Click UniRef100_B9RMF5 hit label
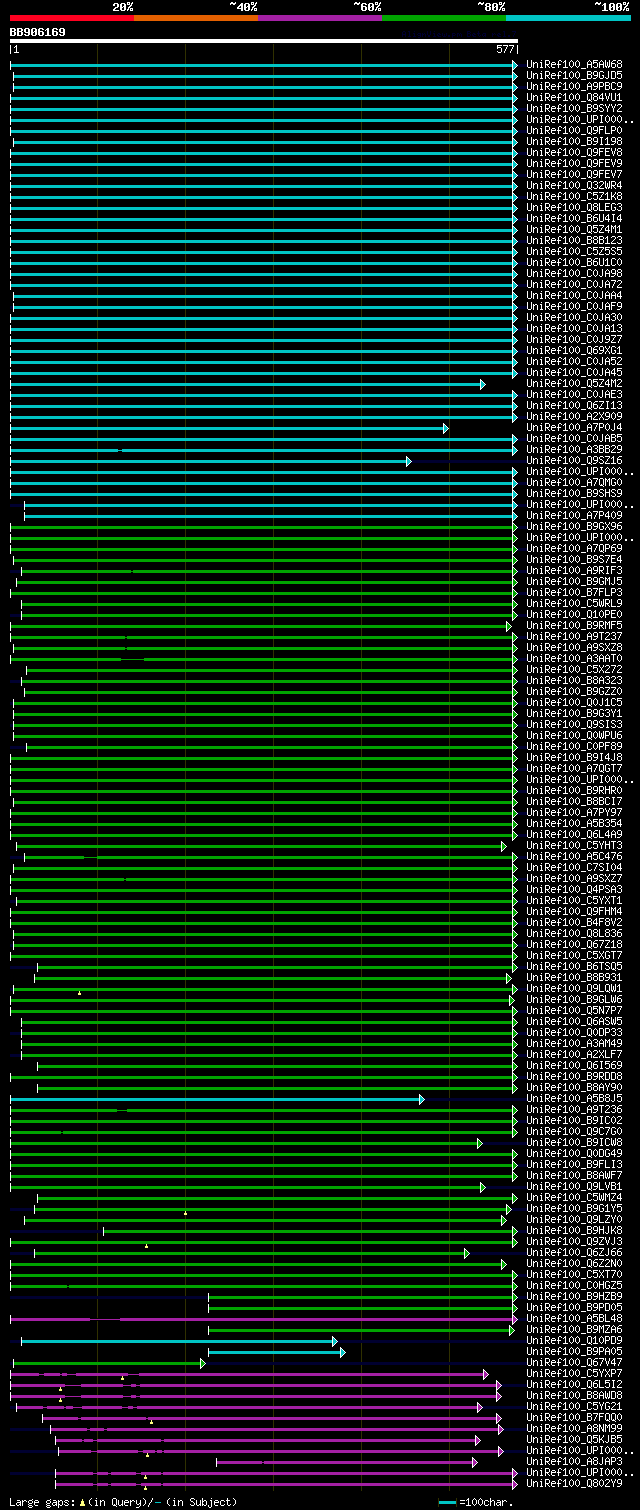The width and height of the screenshot is (640, 1510). pyautogui.click(x=574, y=625)
